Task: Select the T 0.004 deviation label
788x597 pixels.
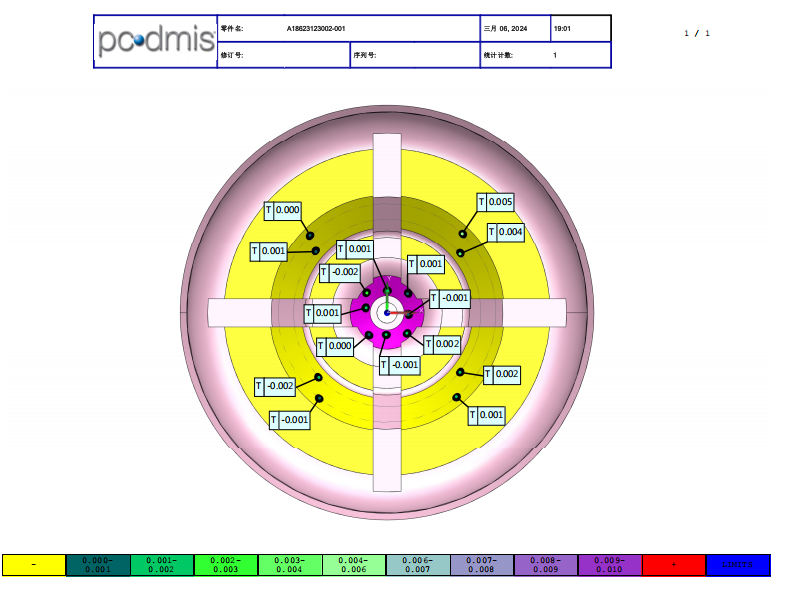Action: tap(506, 232)
